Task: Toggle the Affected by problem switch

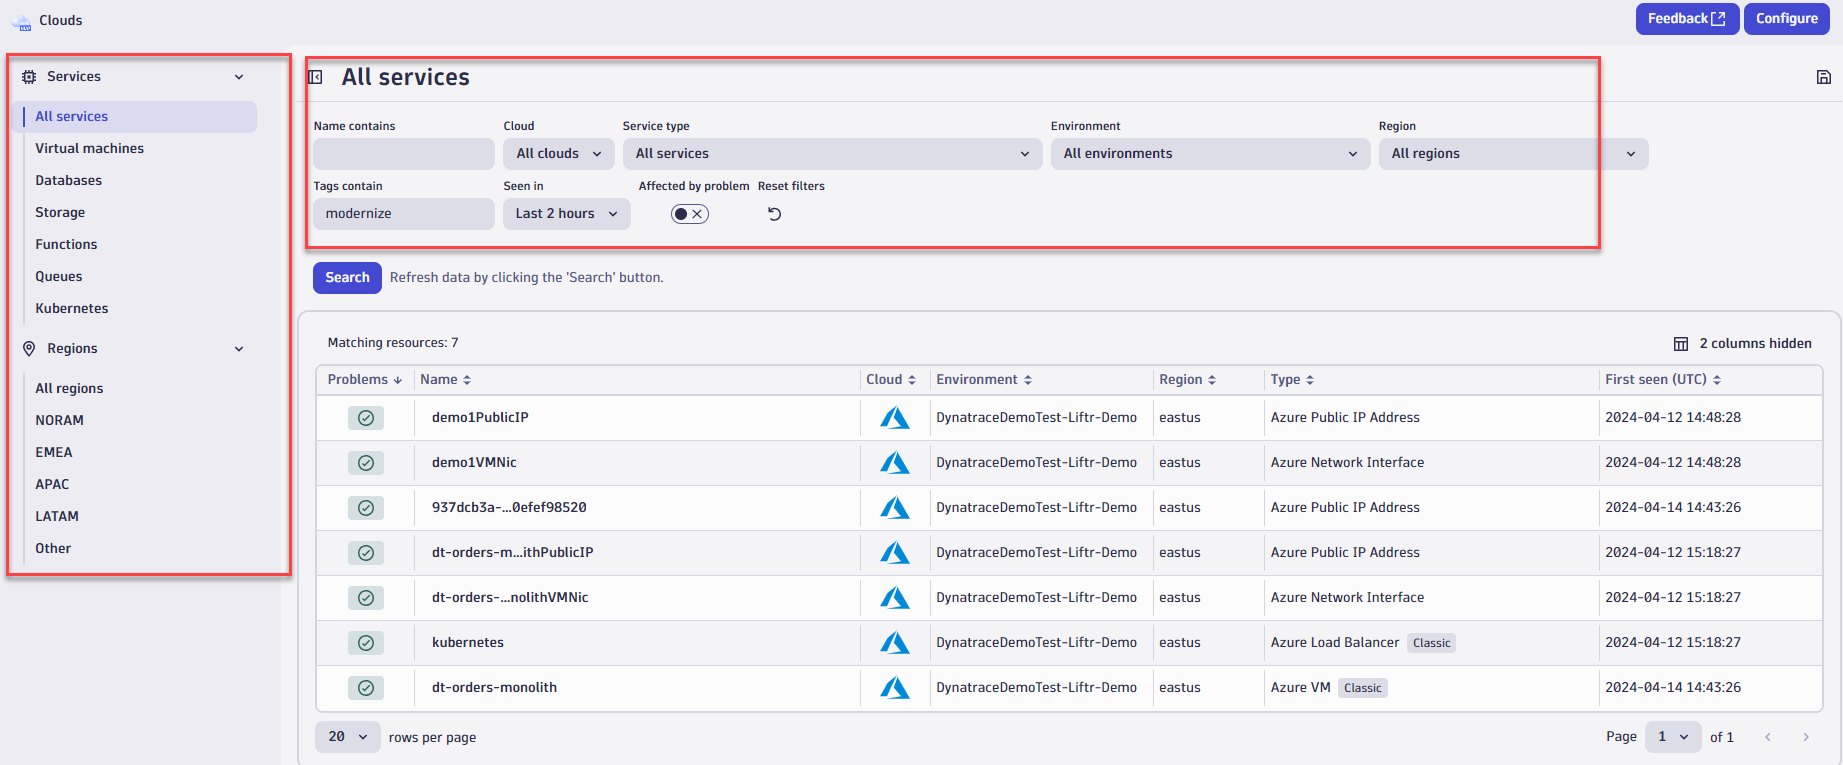Action: click(x=689, y=214)
